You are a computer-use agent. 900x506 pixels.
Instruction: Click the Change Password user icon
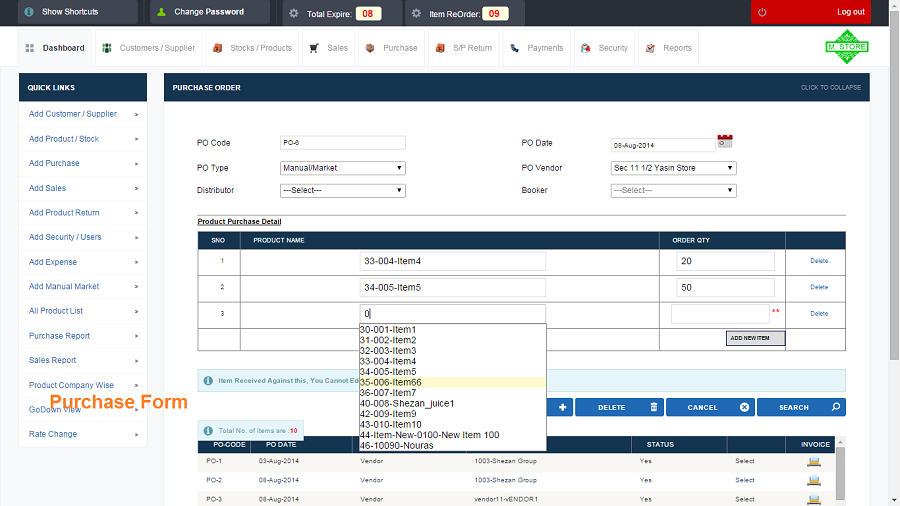tap(161, 11)
